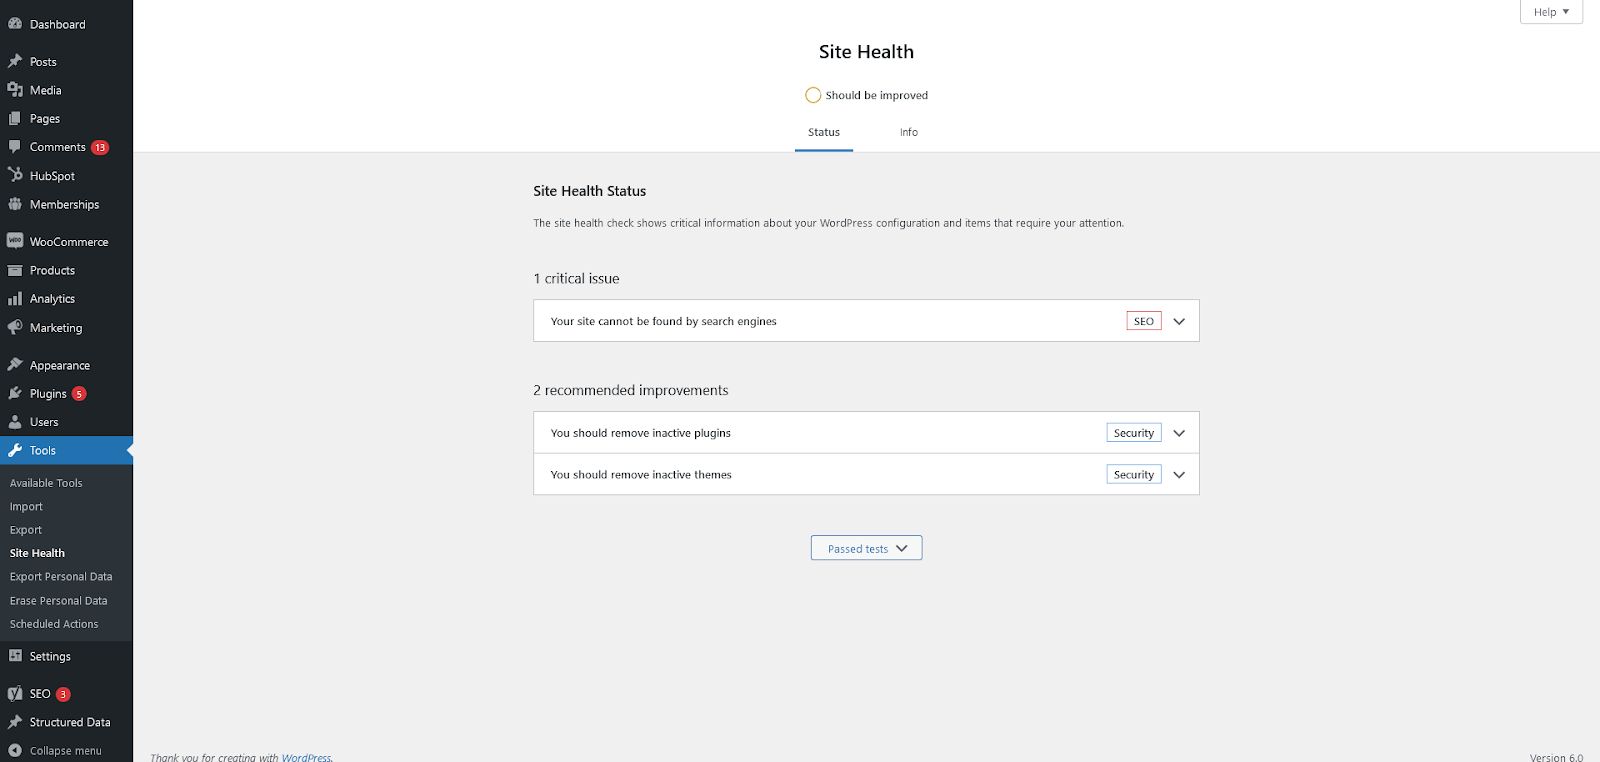This screenshot has height=762, width=1600.
Task: Expand the Passed tests list
Action: (866, 548)
